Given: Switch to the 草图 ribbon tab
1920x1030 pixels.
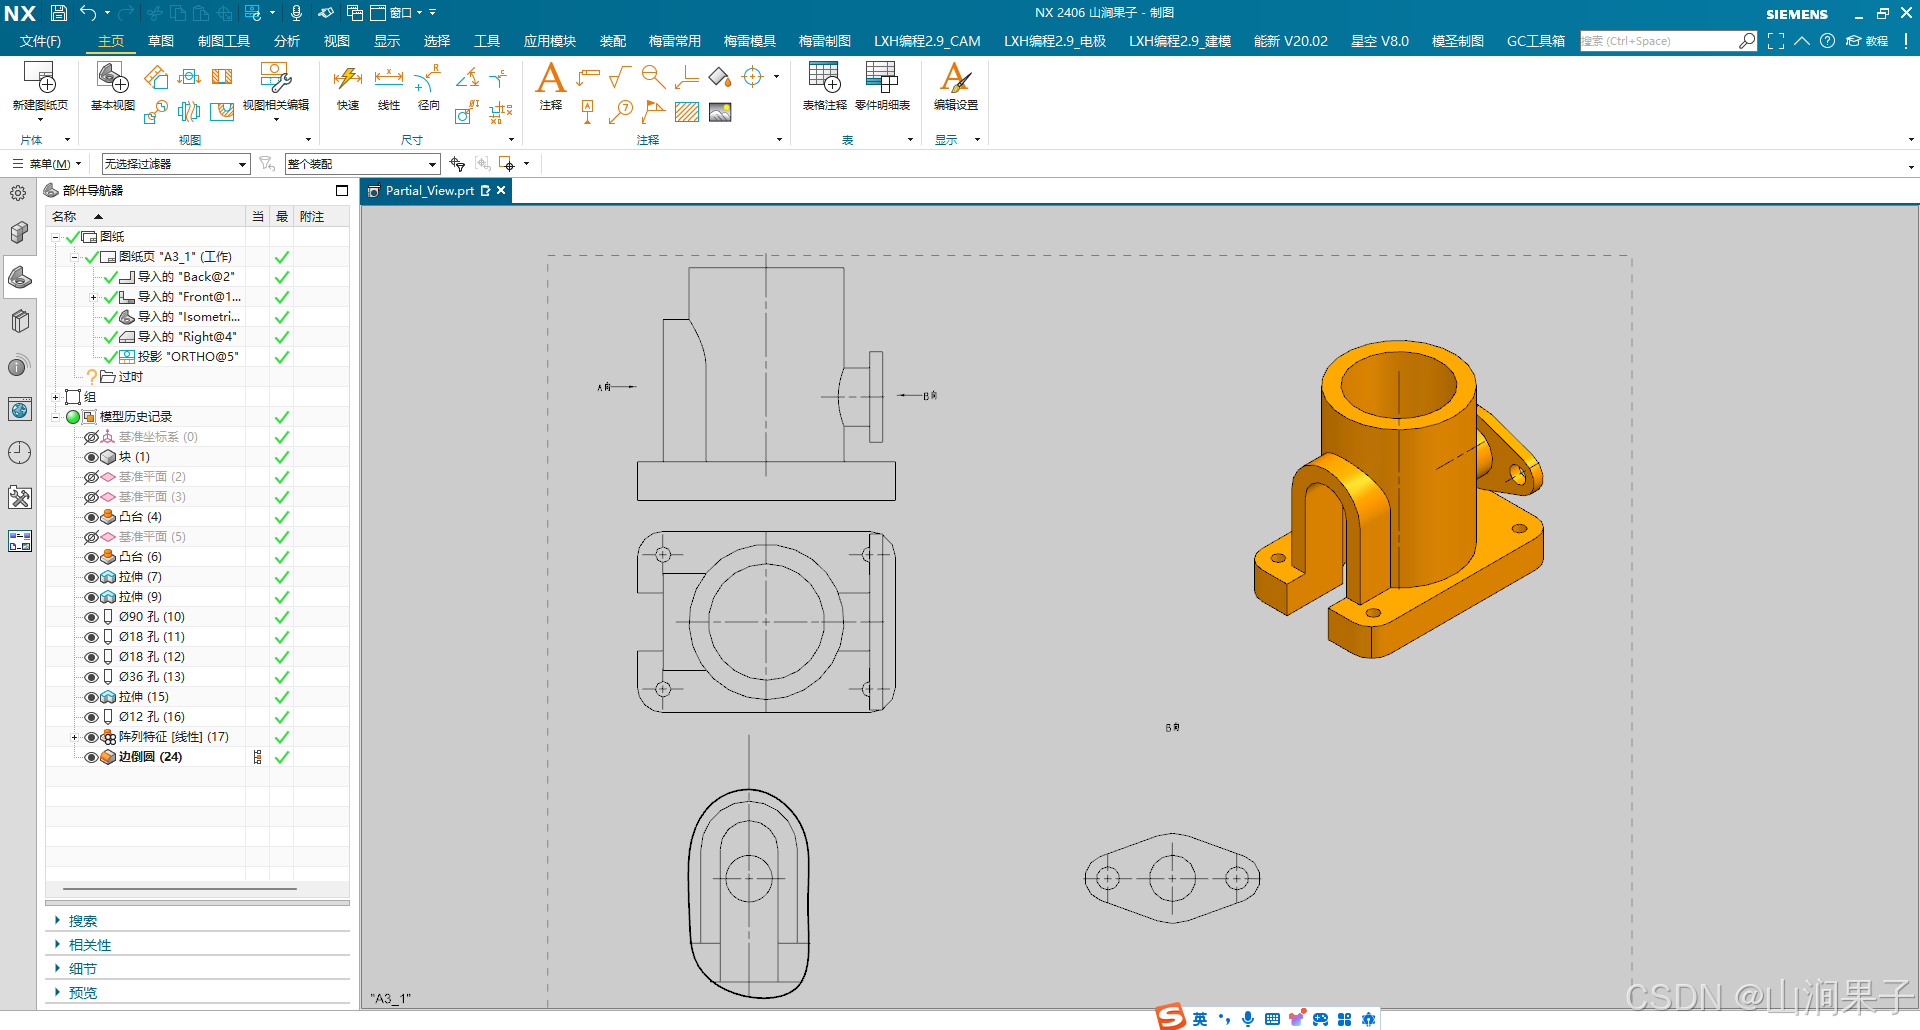Looking at the screenshot, I should click(161, 41).
